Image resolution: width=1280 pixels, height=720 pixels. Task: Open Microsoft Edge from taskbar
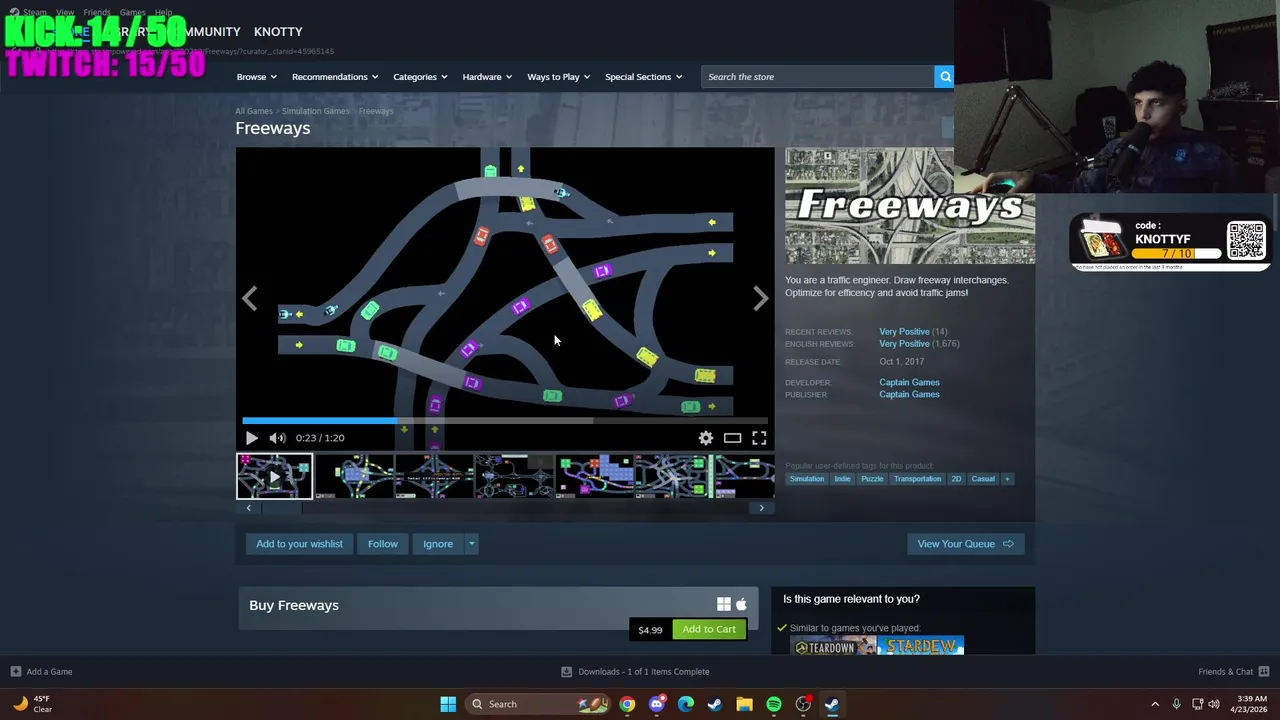(685, 704)
